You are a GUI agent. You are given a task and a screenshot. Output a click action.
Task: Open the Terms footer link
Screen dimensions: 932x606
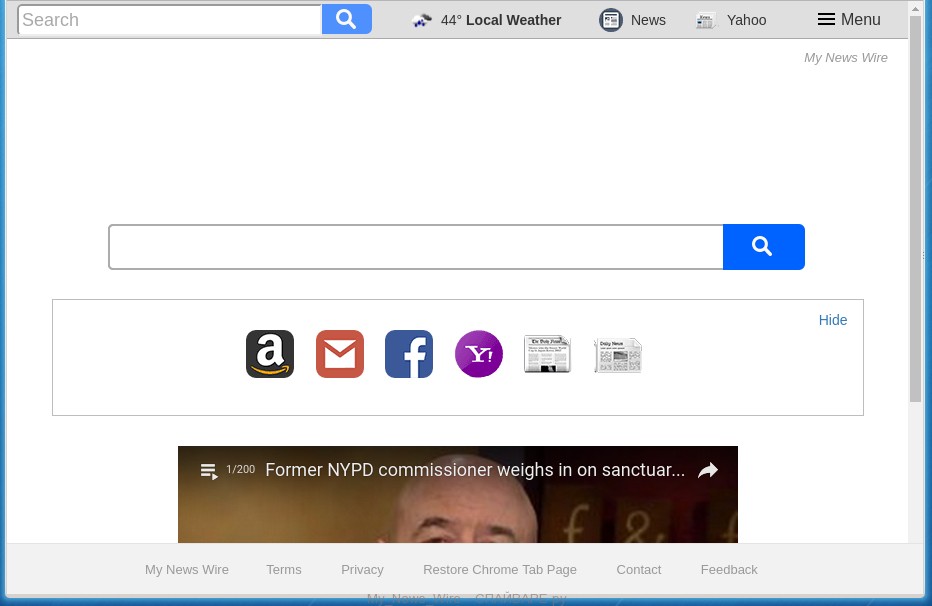click(284, 570)
